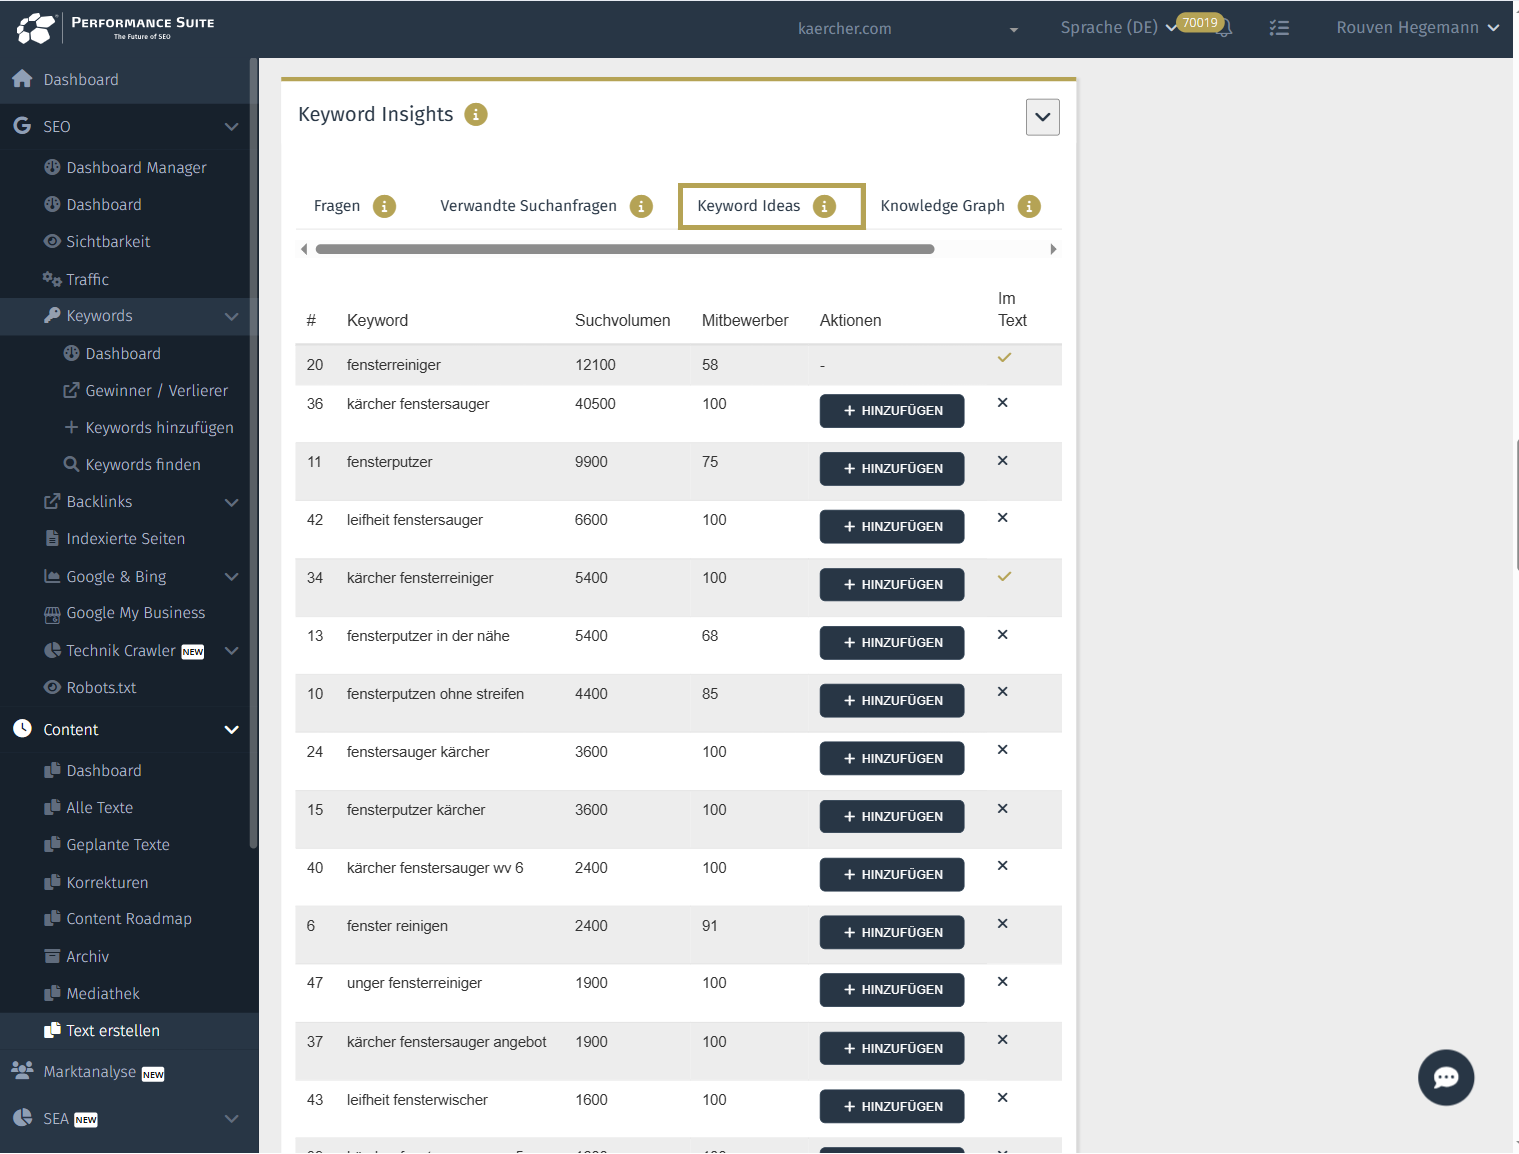1519x1154 pixels.
Task: Click the sidebar vertical scrollbar
Action: tap(254, 452)
